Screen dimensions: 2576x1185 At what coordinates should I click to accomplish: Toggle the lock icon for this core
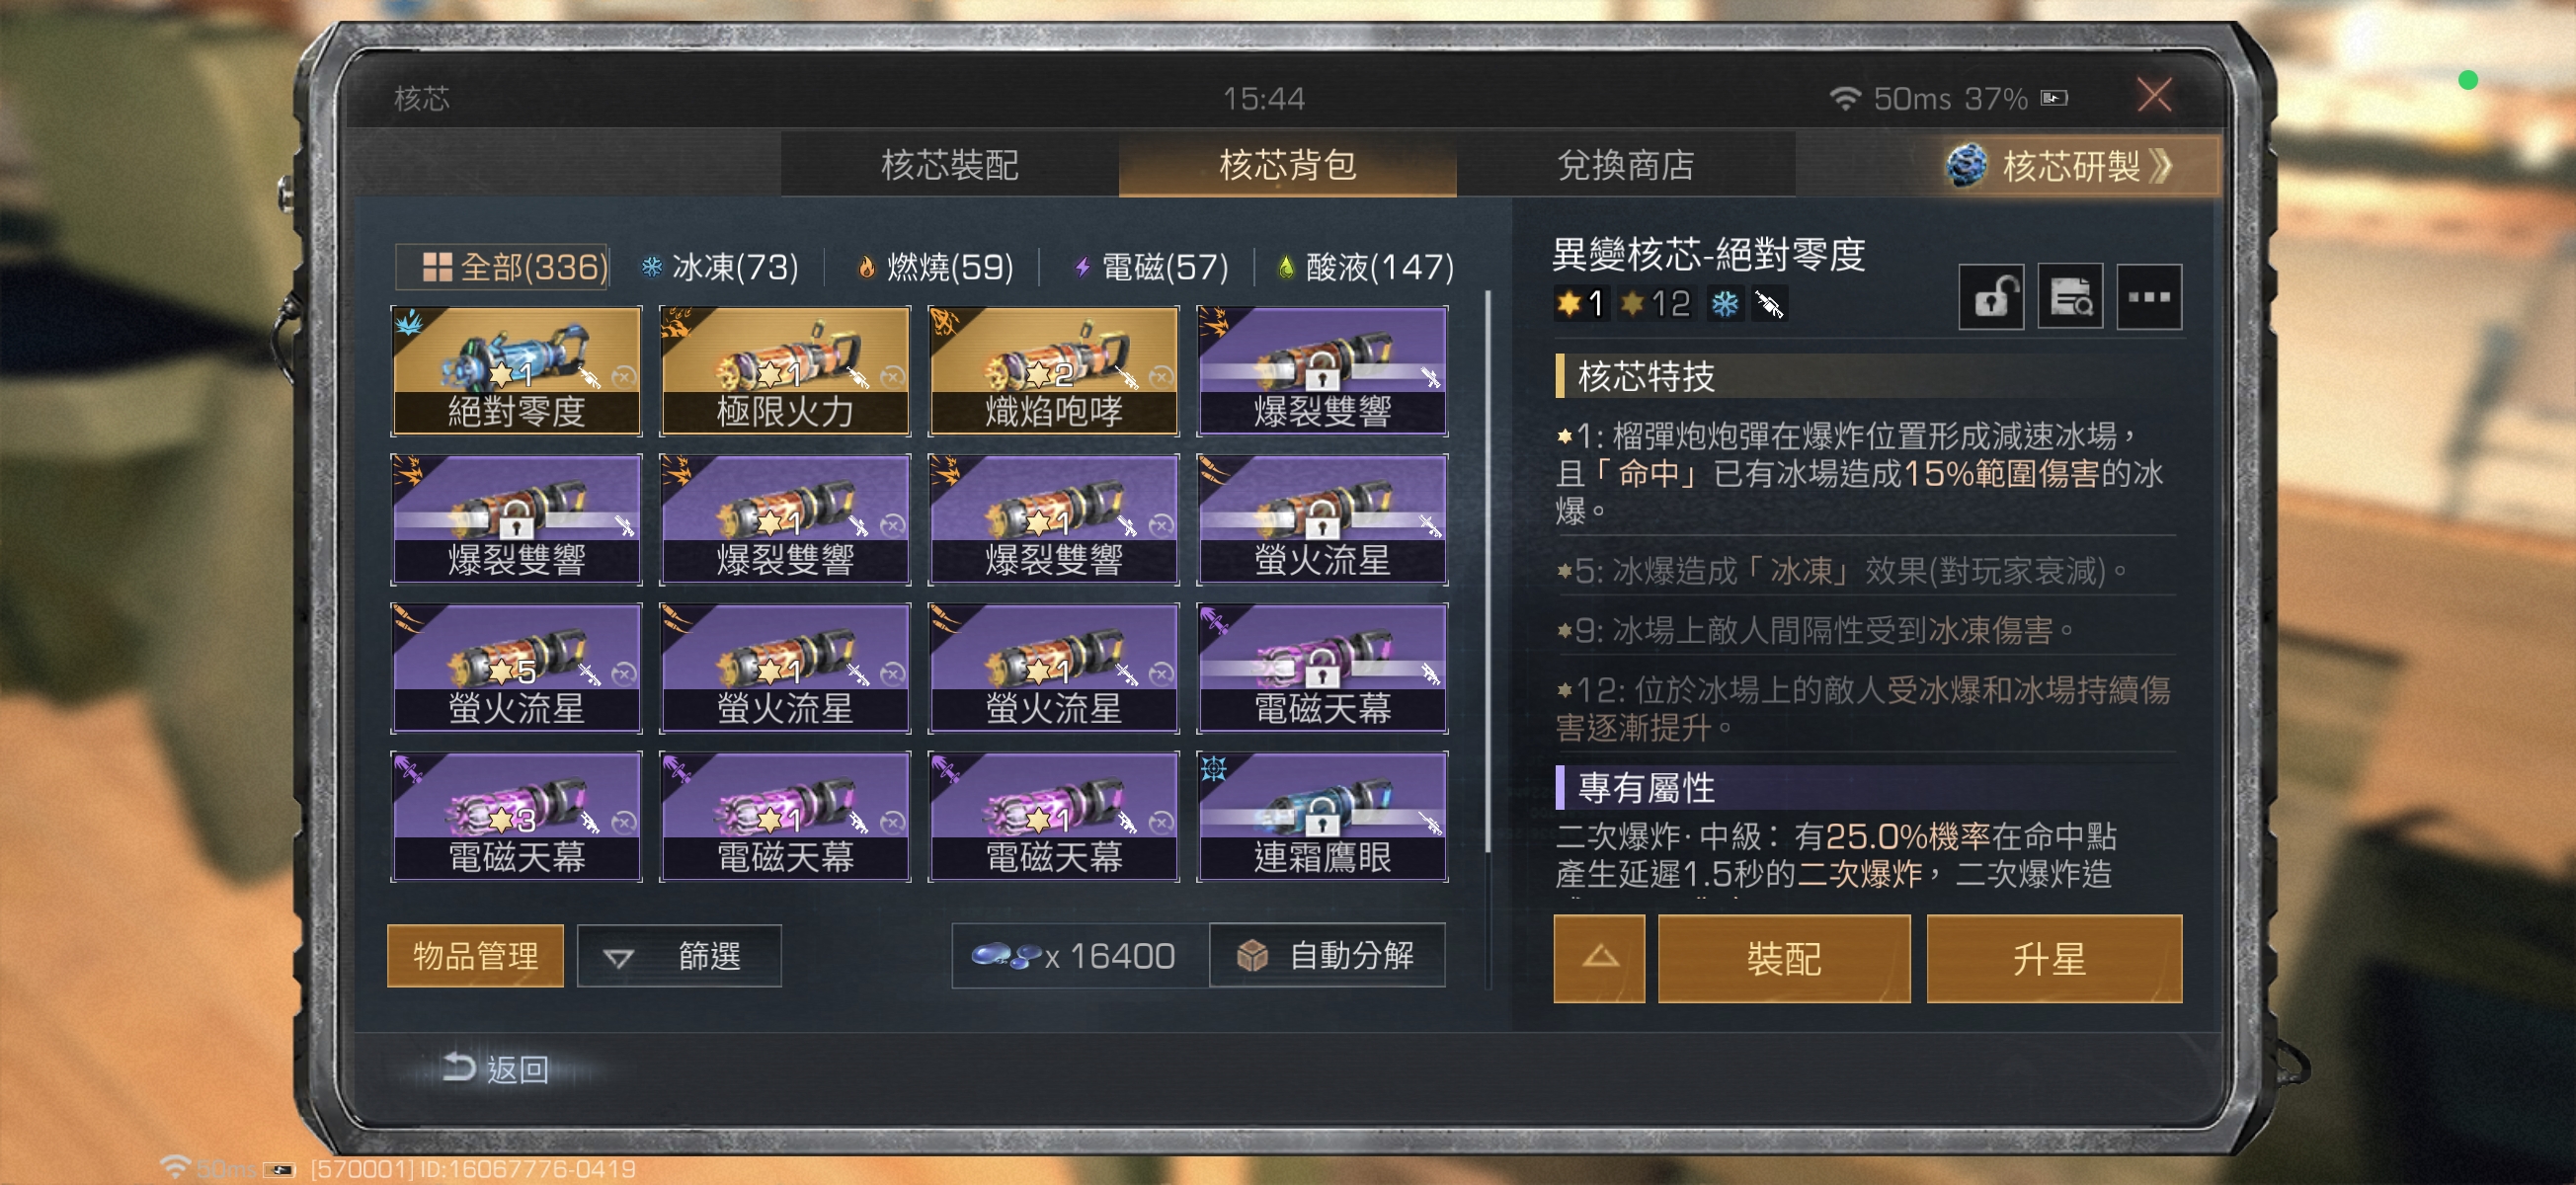tap(1990, 297)
